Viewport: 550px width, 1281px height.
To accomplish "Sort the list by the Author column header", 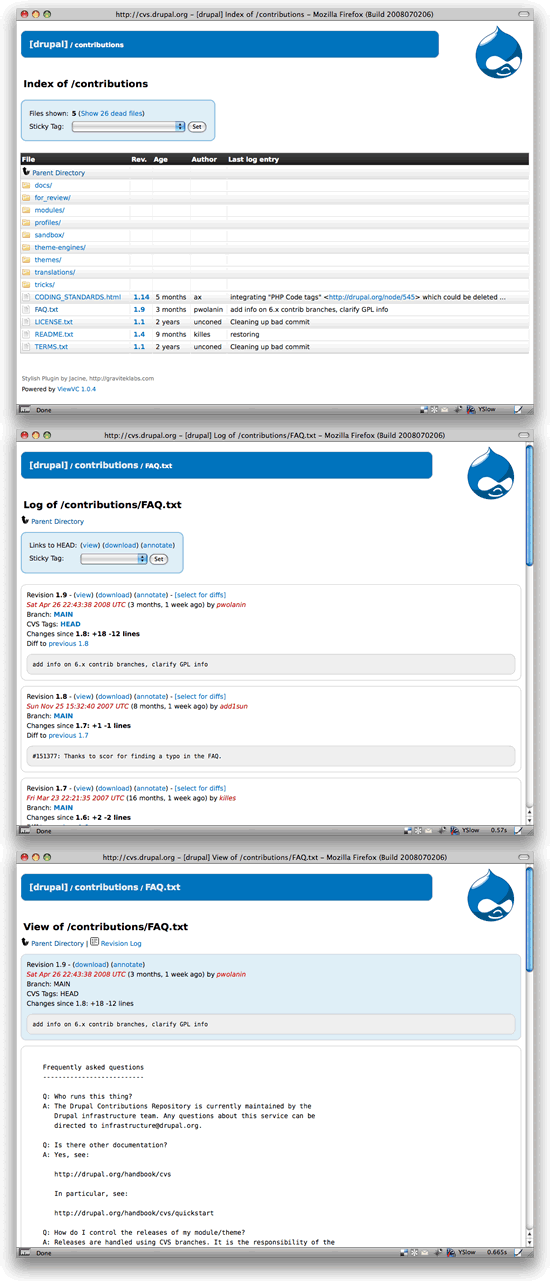I will click(x=204, y=159).
